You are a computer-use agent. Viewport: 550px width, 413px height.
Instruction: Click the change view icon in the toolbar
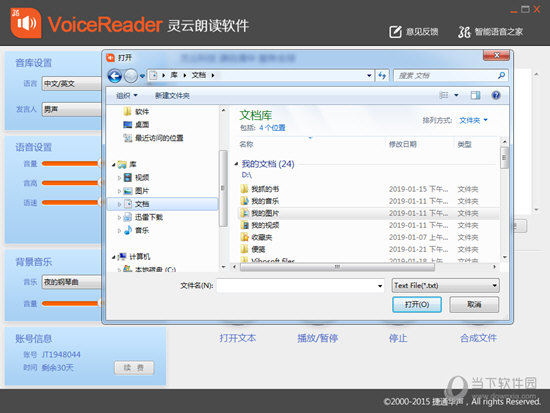[444, 95]
